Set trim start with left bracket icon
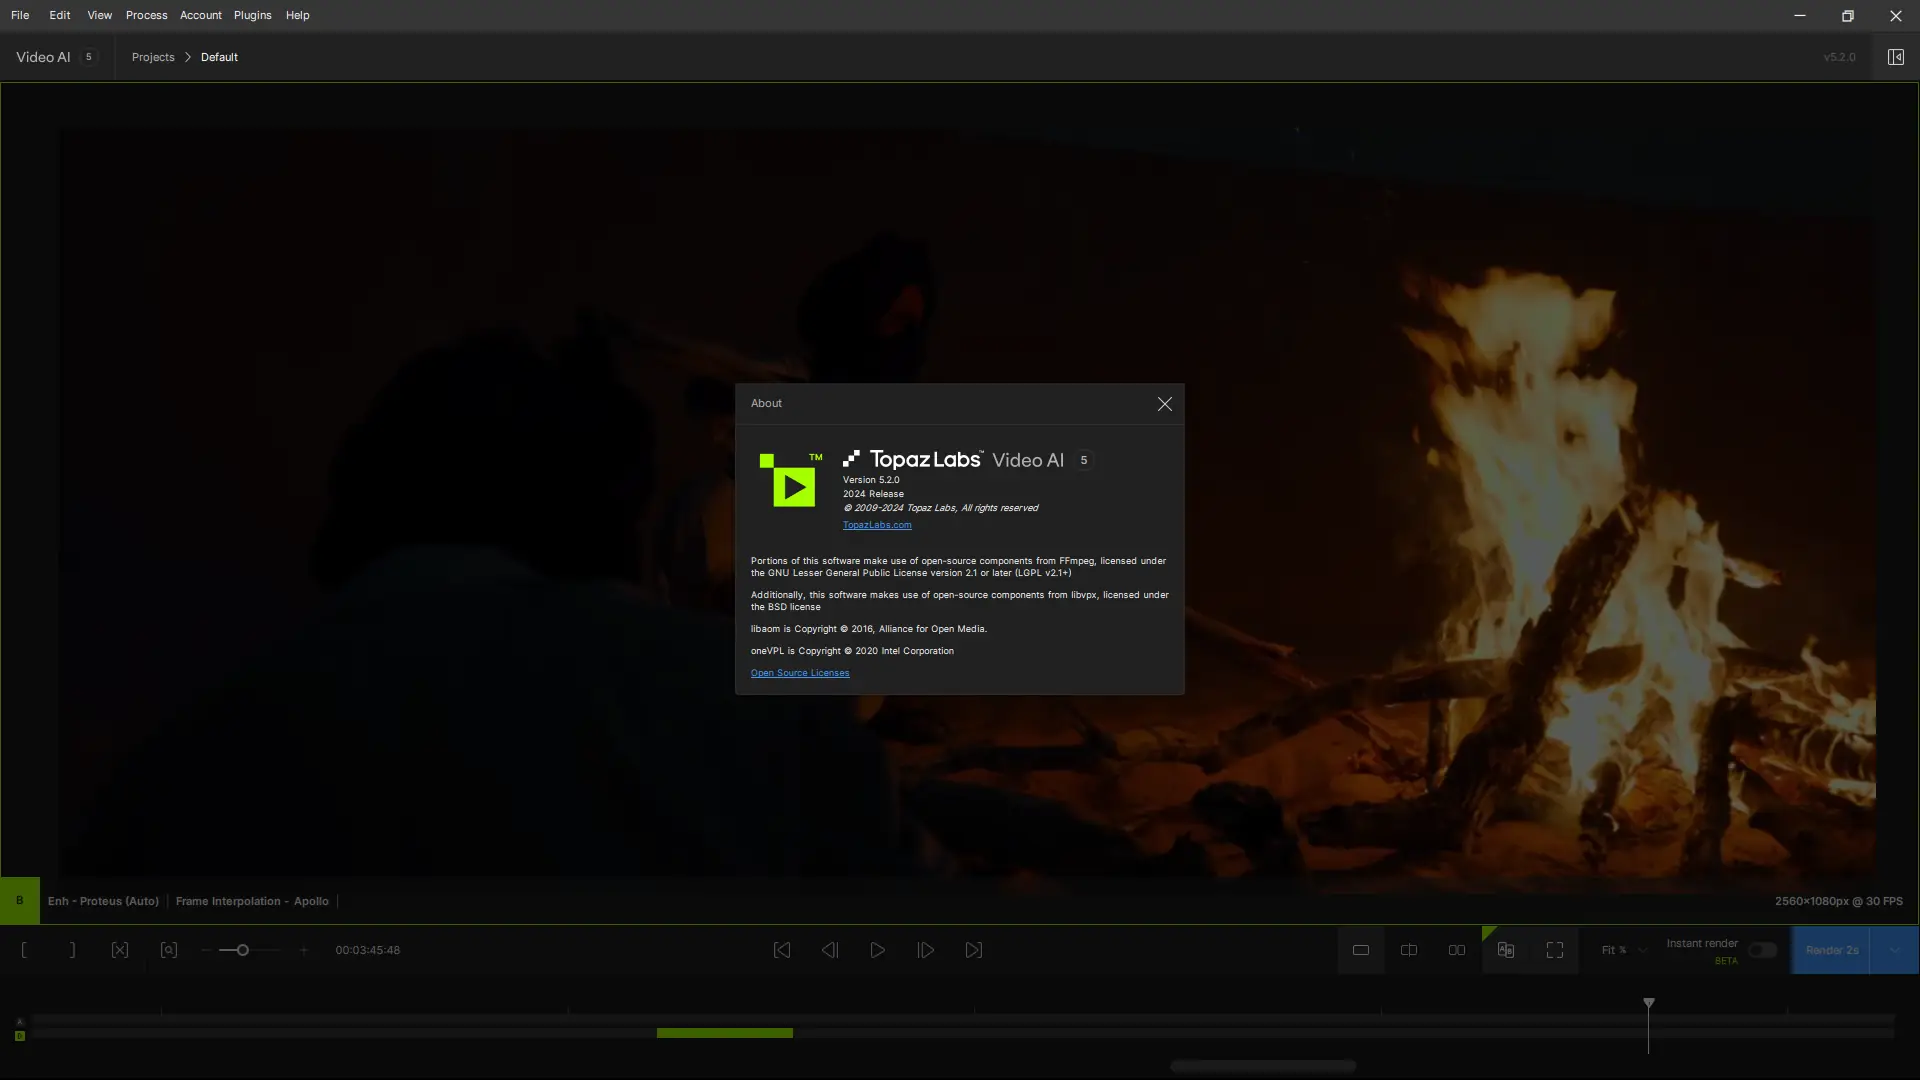Image resolution: width=1920 pixels, height=1080 pixels. click(x=24, y=950)
